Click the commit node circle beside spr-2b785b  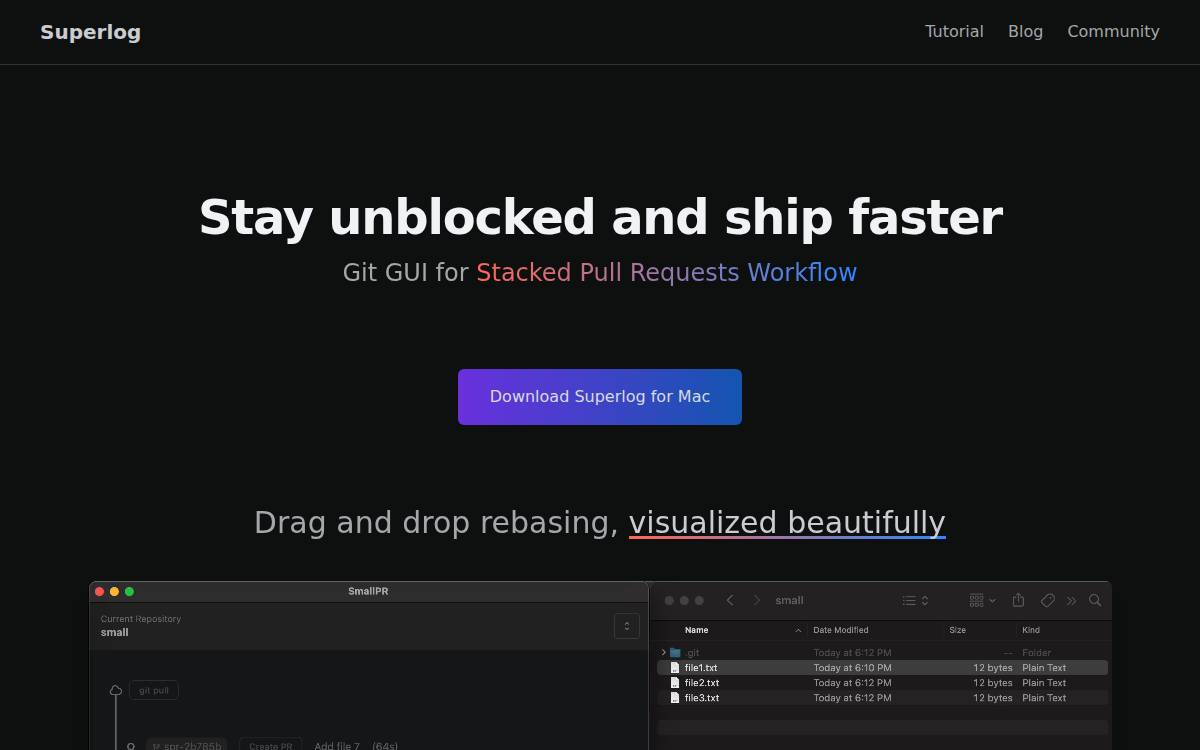coord(130,746)
